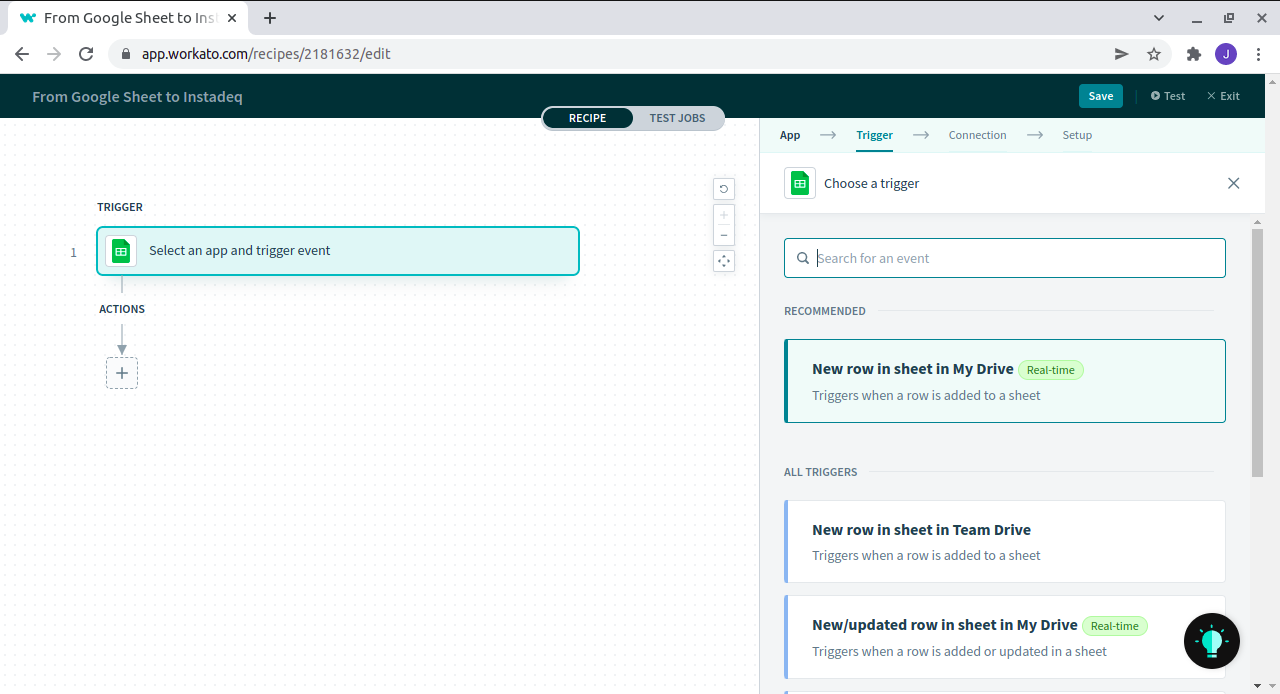Switch to the RECIPE view

tap(588, 118)
